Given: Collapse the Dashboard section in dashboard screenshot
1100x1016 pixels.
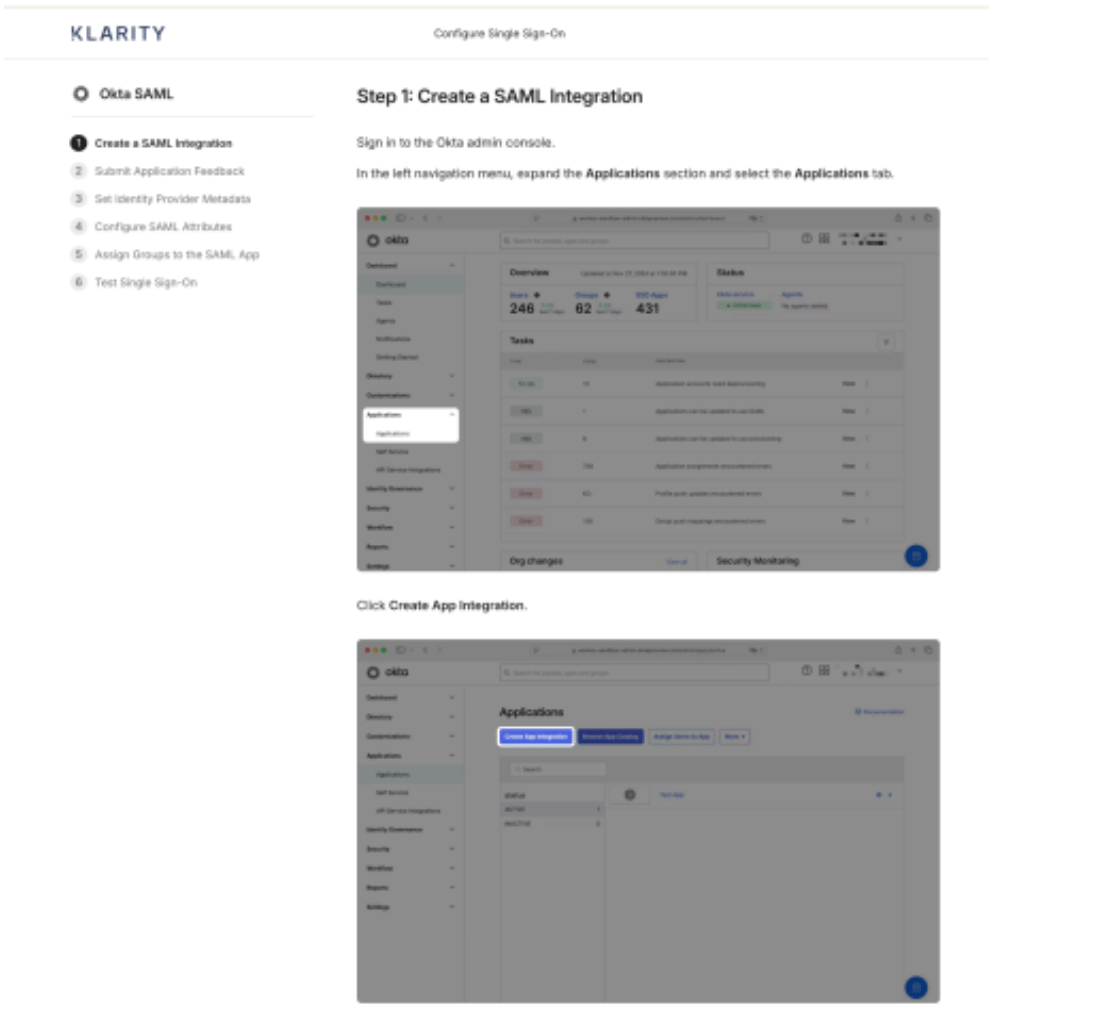Looking at the screenshot, I should [x=452, y=265].
